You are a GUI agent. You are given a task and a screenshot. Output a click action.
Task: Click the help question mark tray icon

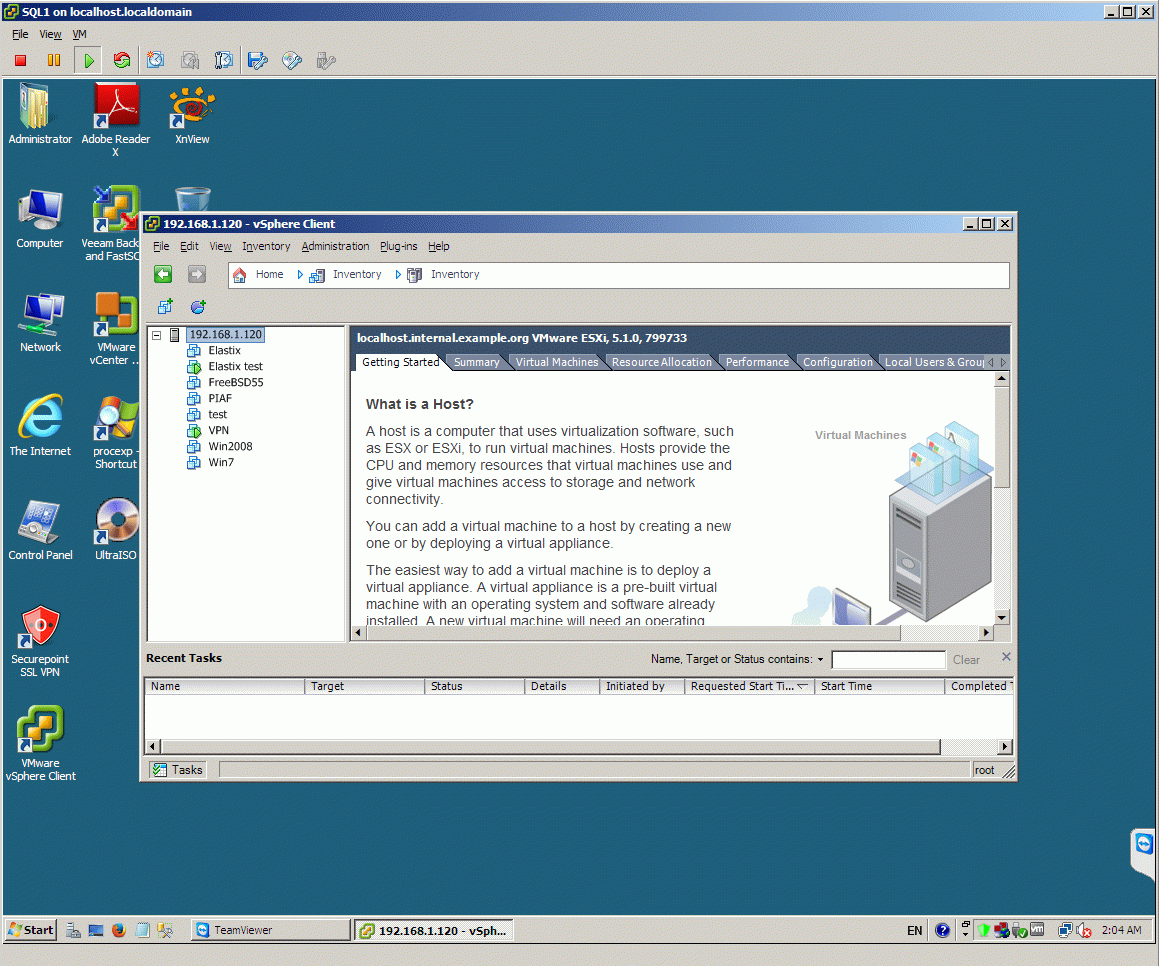point(942,930)
